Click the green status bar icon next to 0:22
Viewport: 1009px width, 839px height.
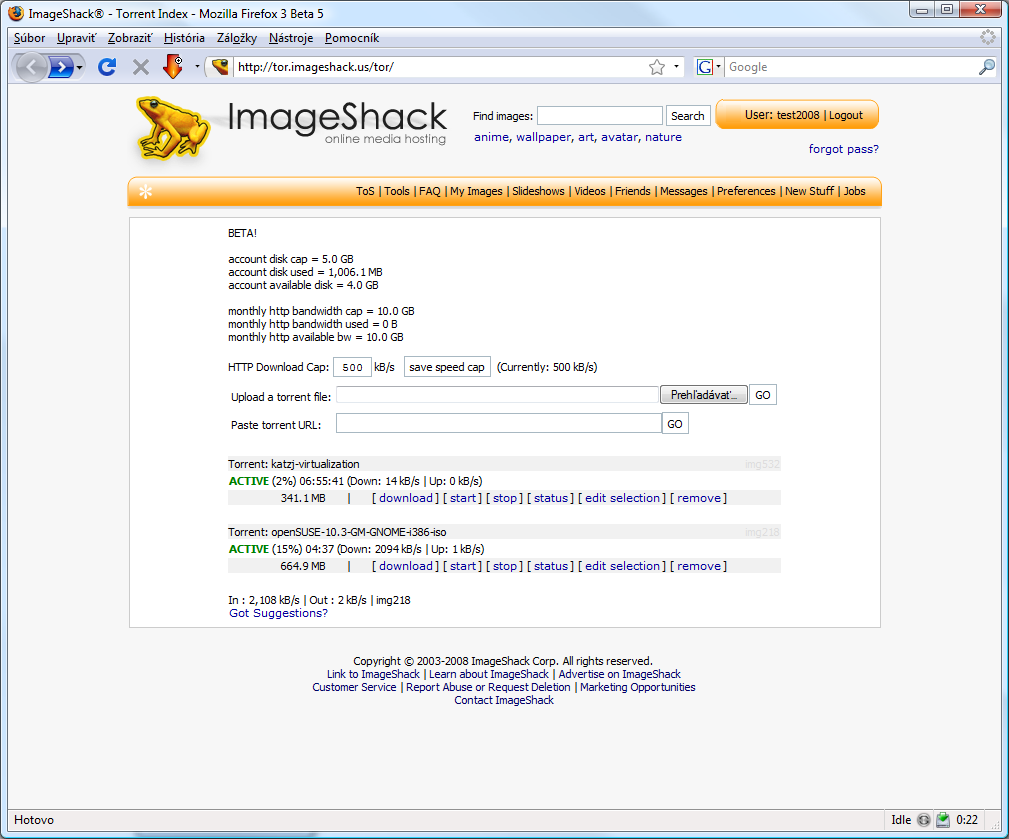(943, 820)
